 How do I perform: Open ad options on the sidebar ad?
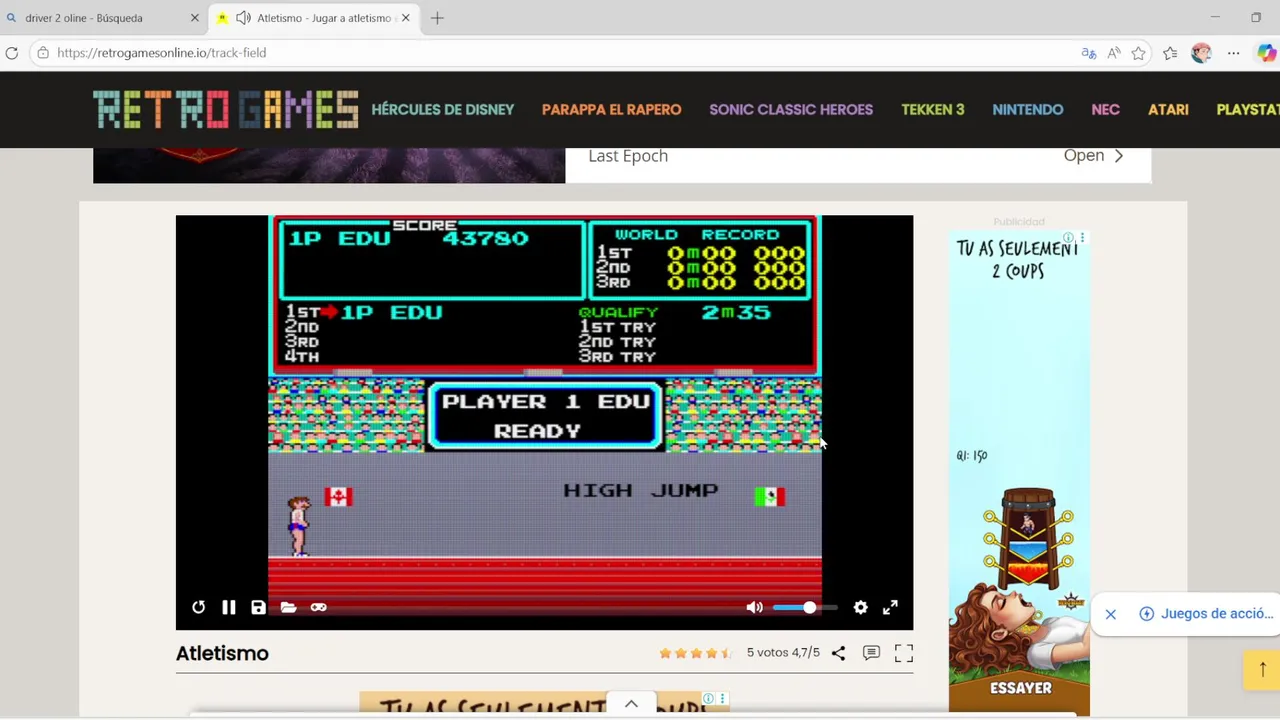(1082, 238)
